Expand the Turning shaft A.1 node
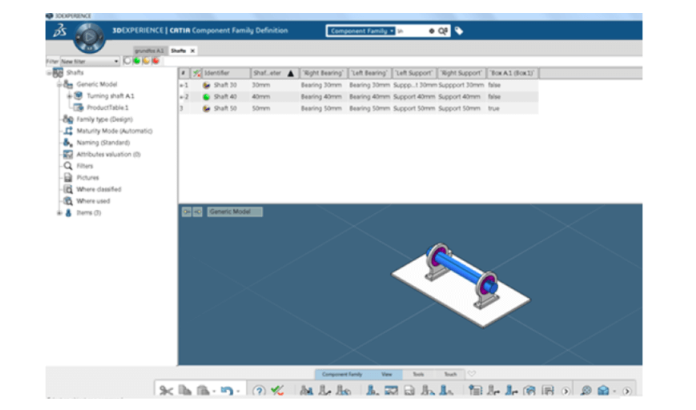Screen dimensions: 696x410 [69, 96]
